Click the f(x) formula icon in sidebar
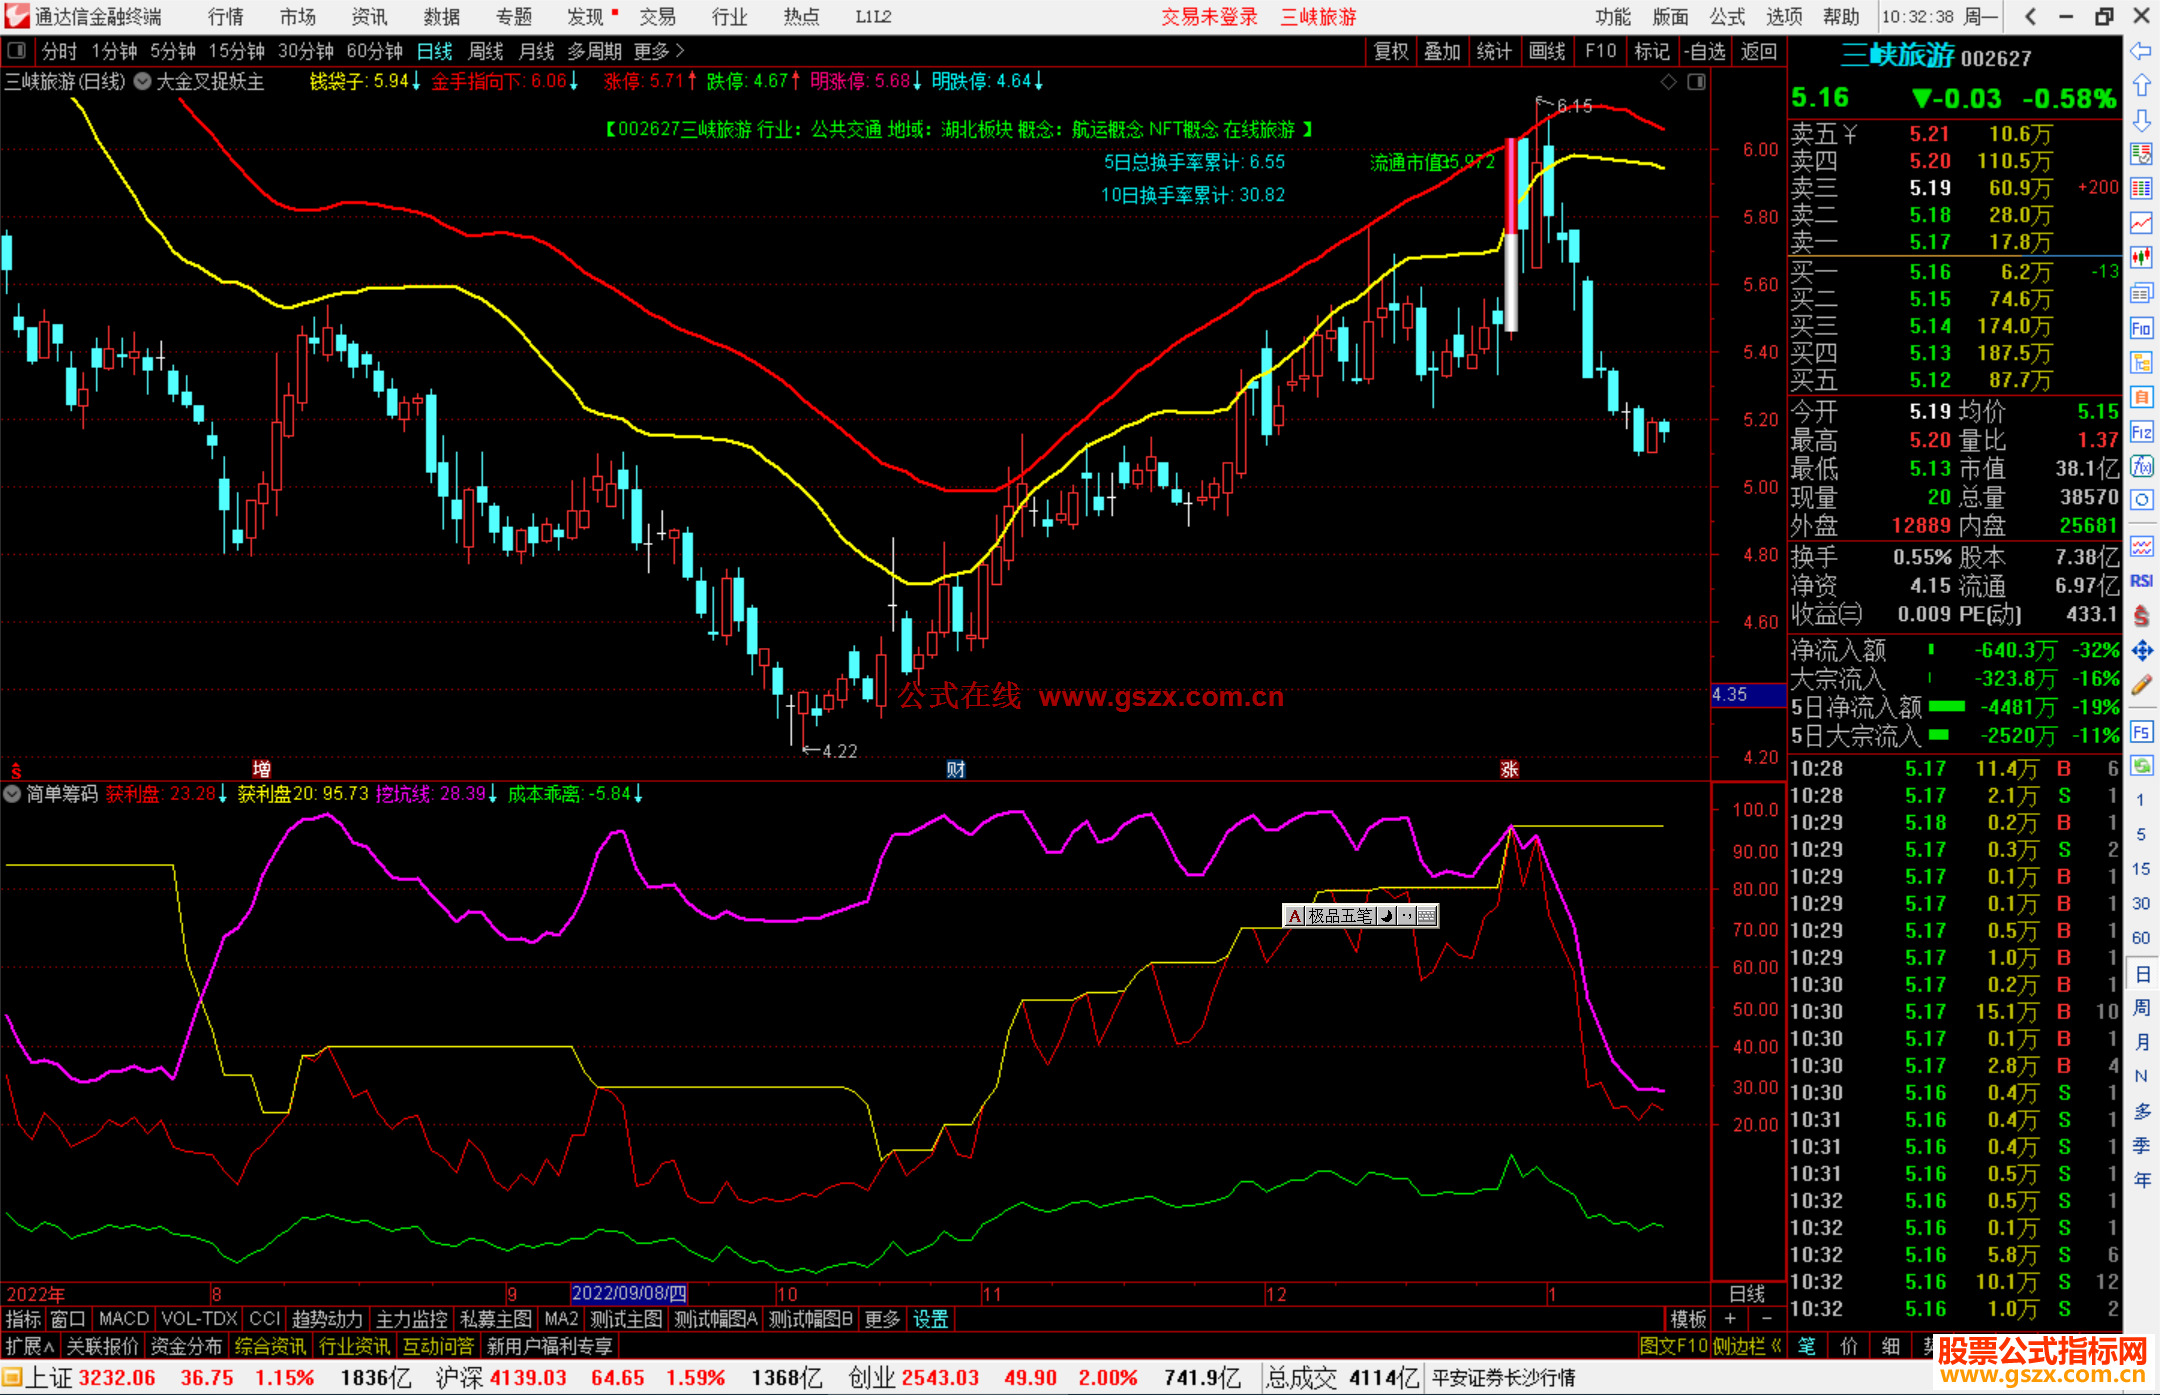Screen dimensions: 2160x1395 click(2141, 467)
